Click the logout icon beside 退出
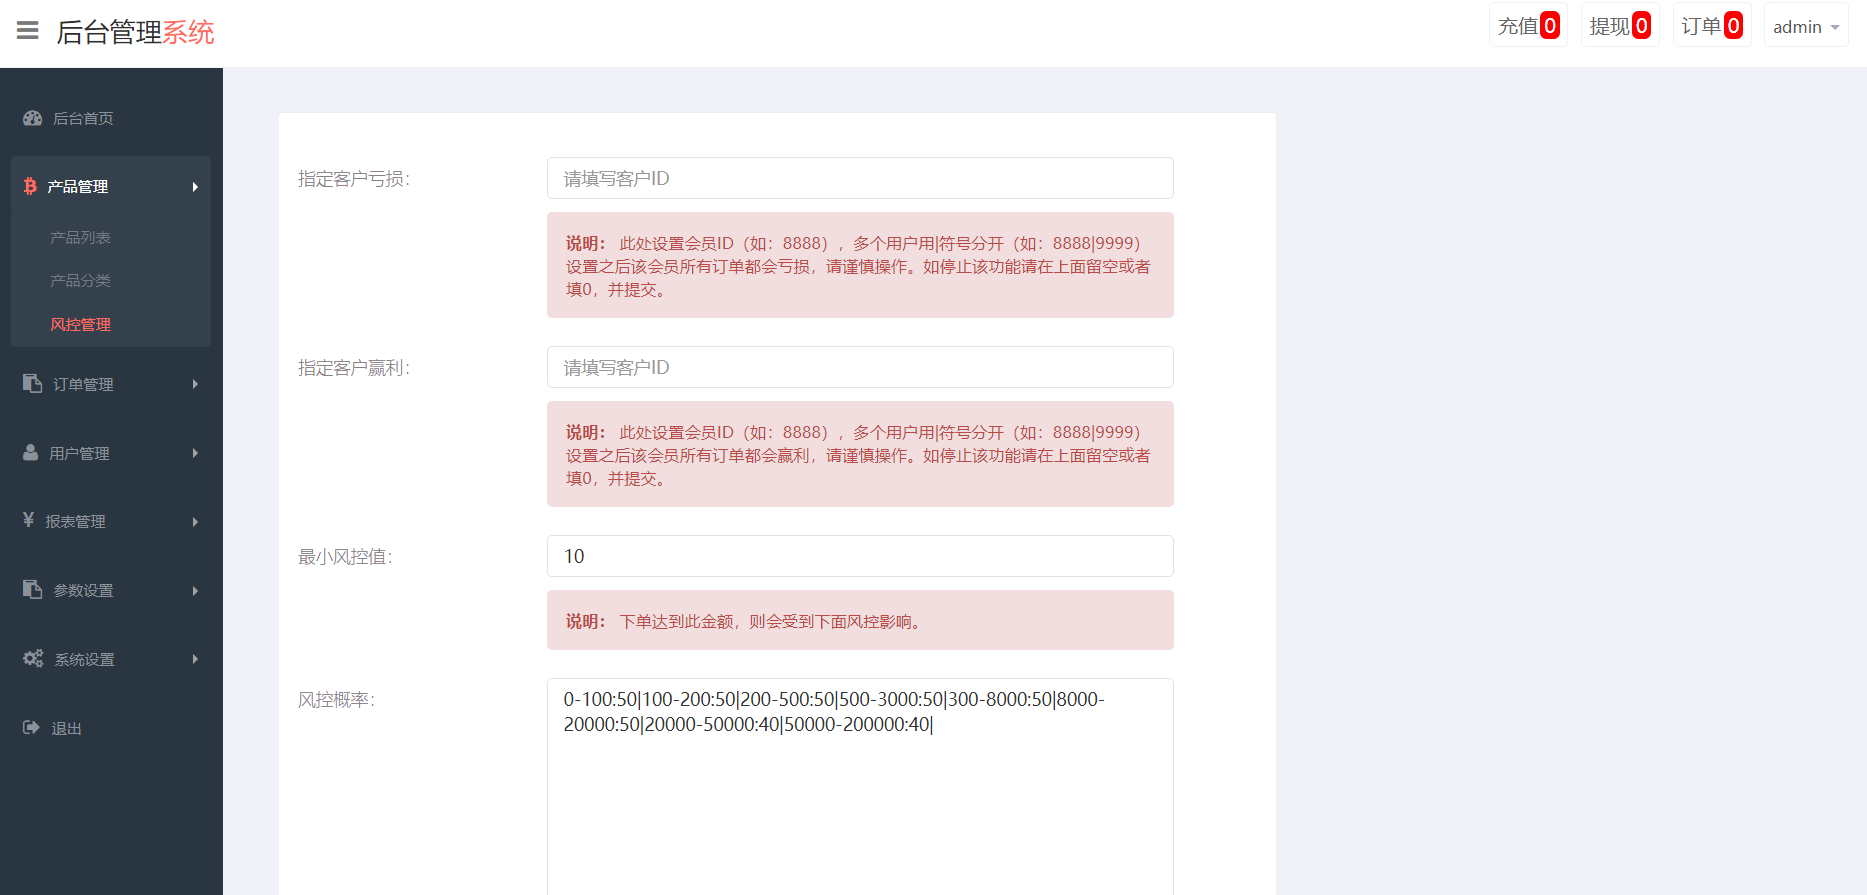The height and width of the screenshot is (895, 1867). click(31, 727)
